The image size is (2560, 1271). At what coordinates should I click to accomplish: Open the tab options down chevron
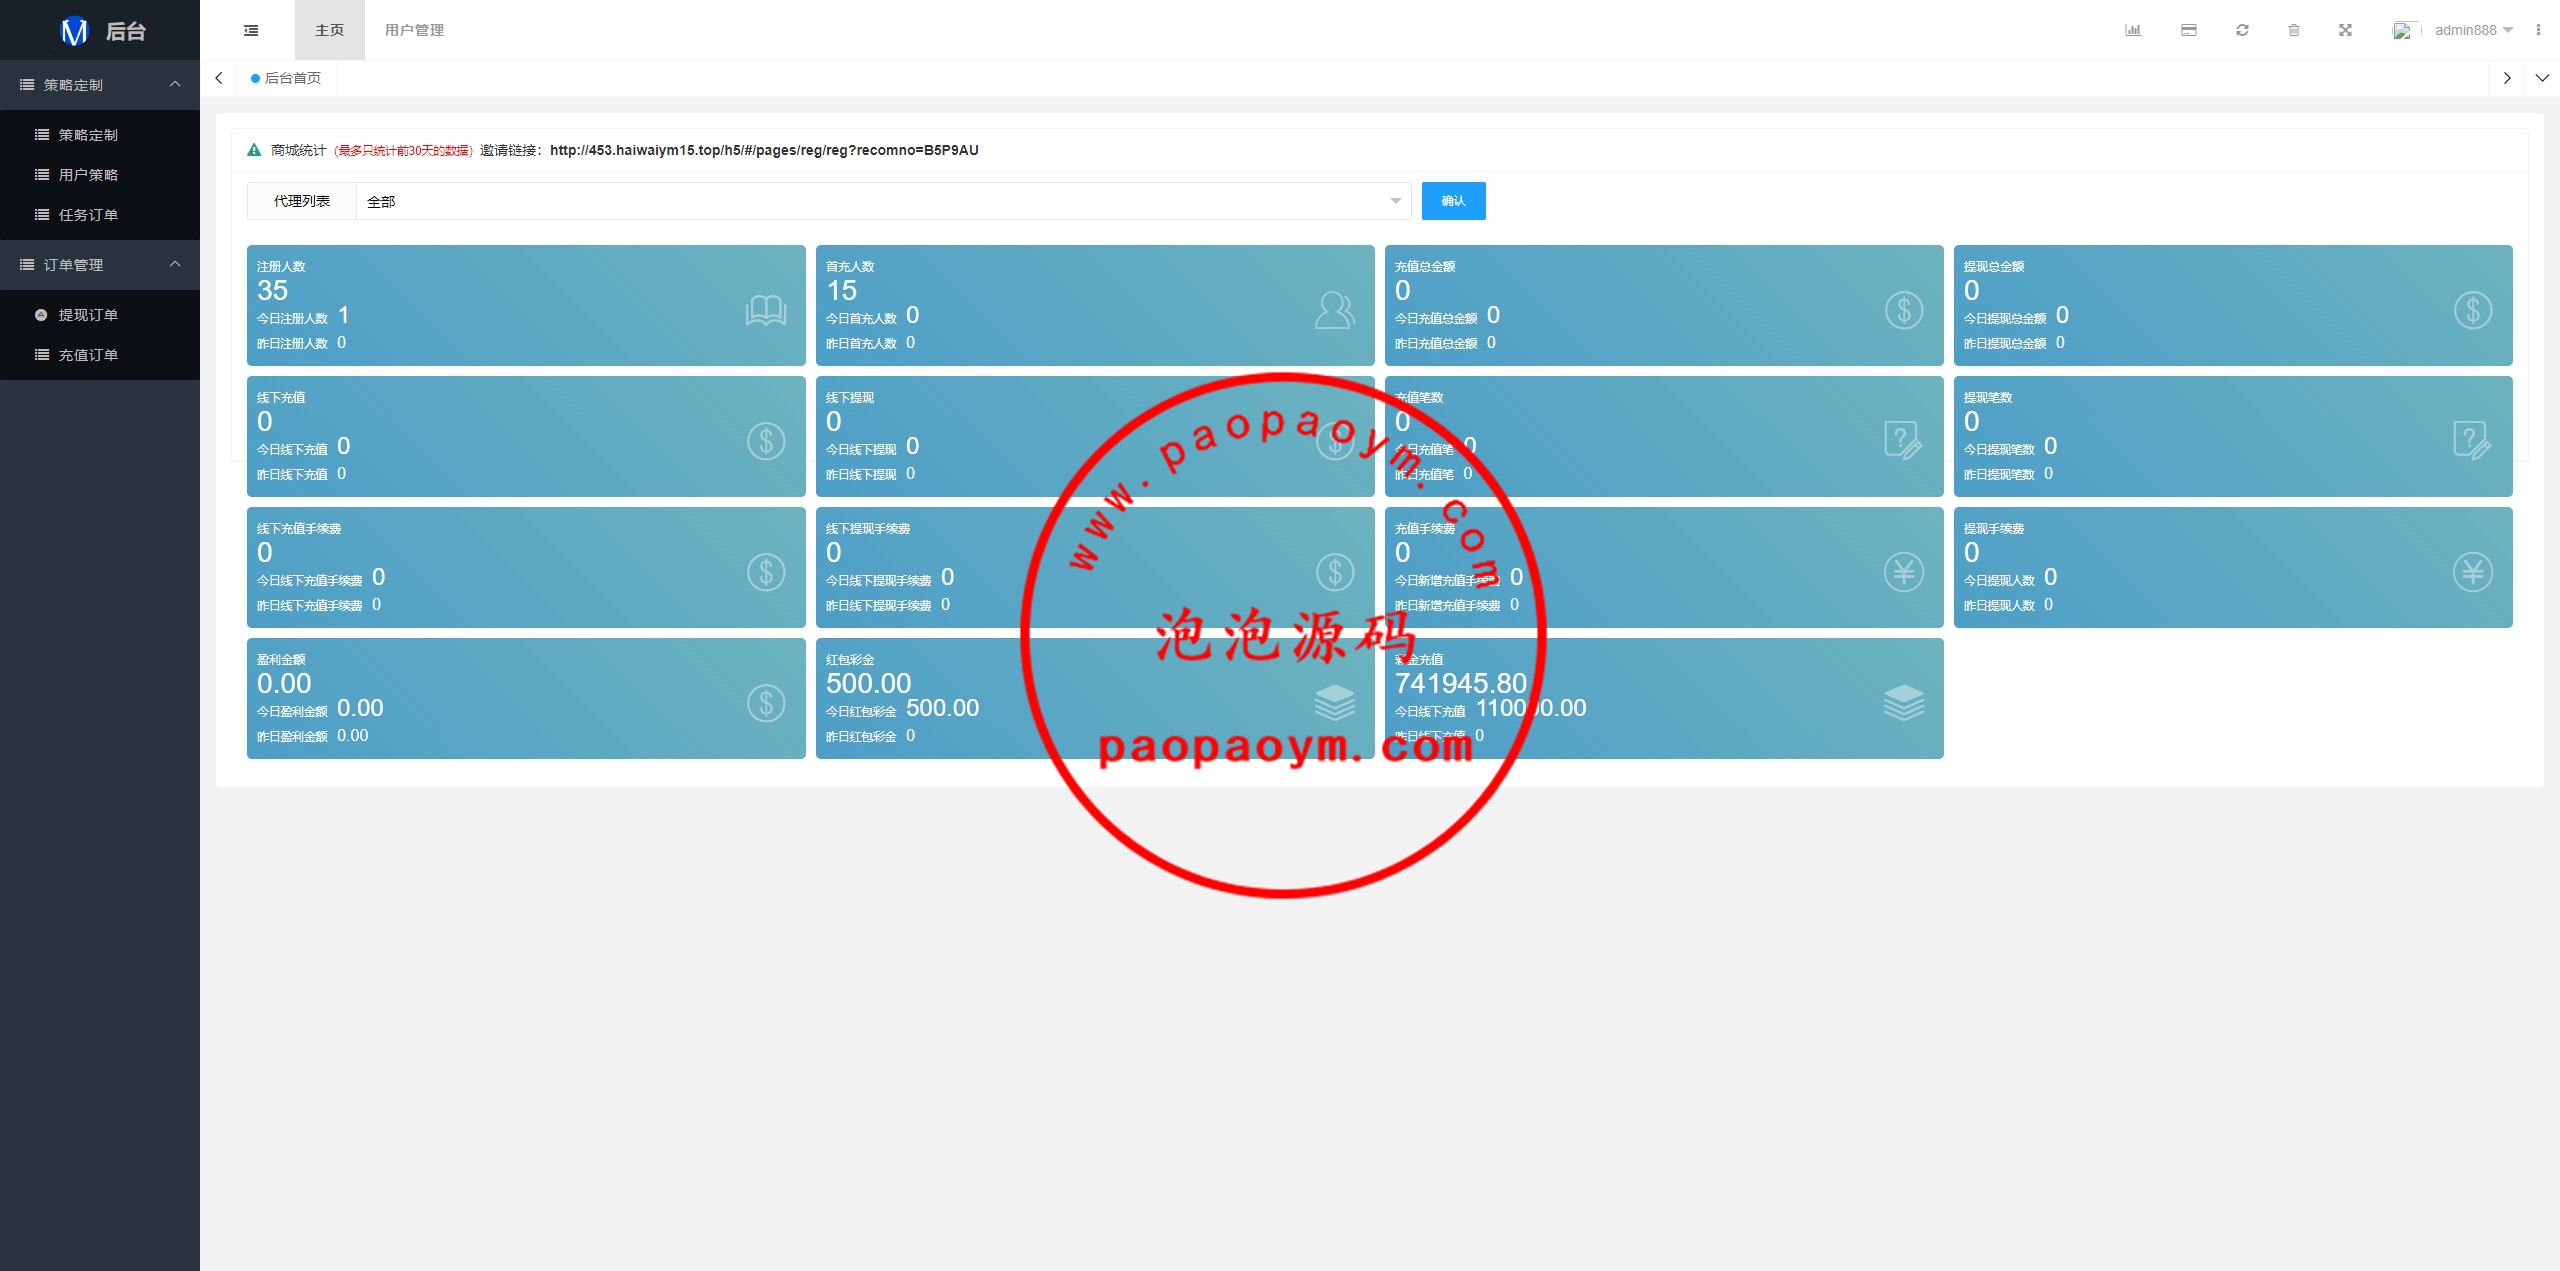(2541, 78)
